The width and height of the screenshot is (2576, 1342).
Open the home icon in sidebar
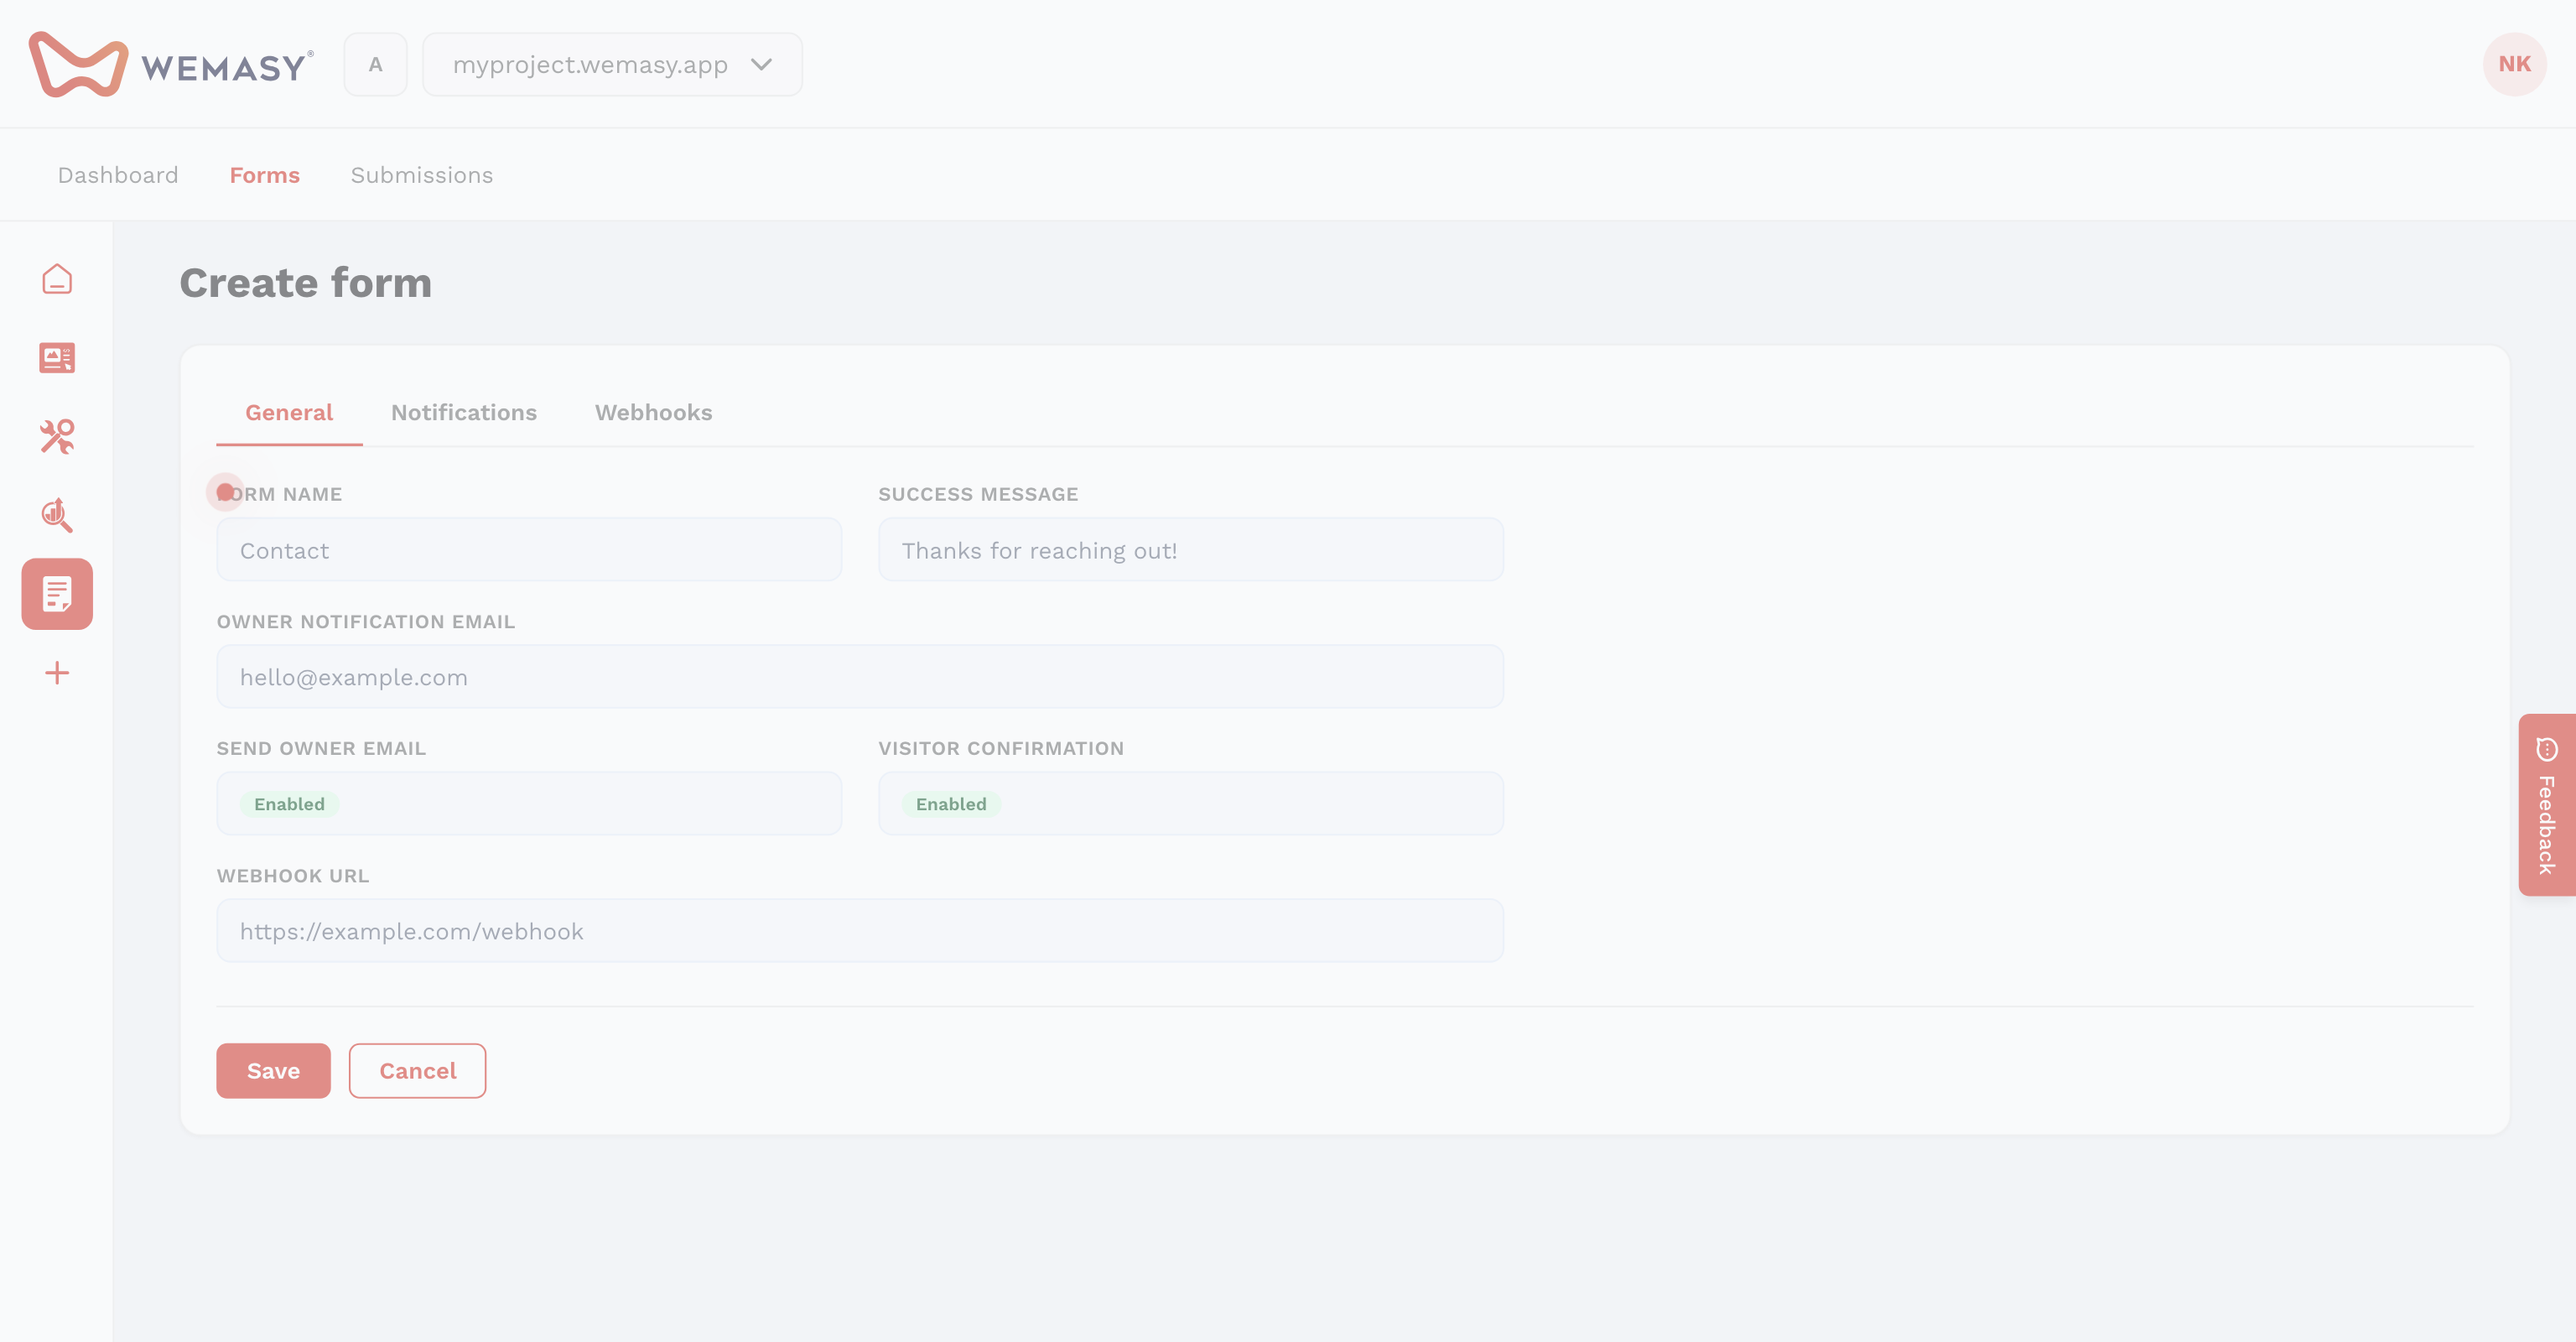[x=57, y=279]
